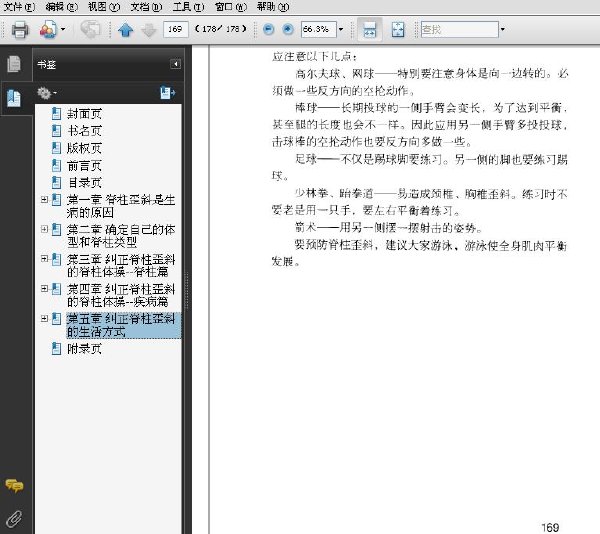This screenshot has height=534, width=600.
Task: Open the 视图 menu
Action: (x=103, y=7)
